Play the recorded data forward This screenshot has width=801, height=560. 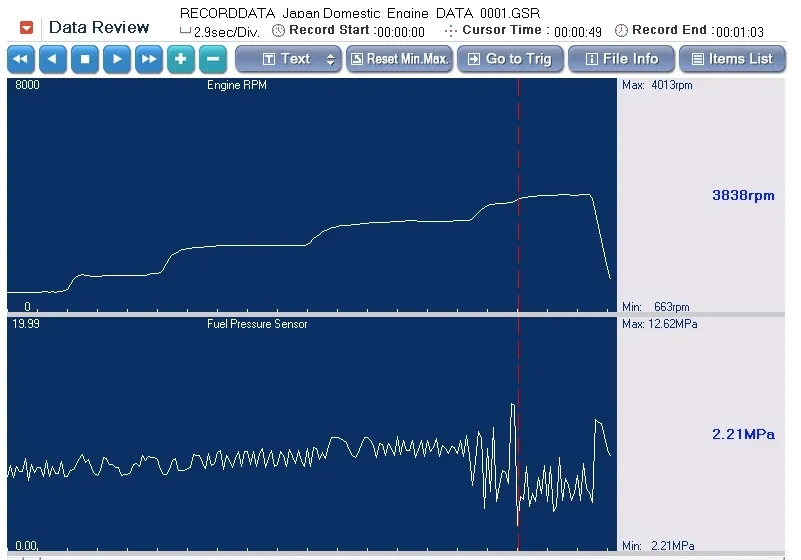point(117,59)
